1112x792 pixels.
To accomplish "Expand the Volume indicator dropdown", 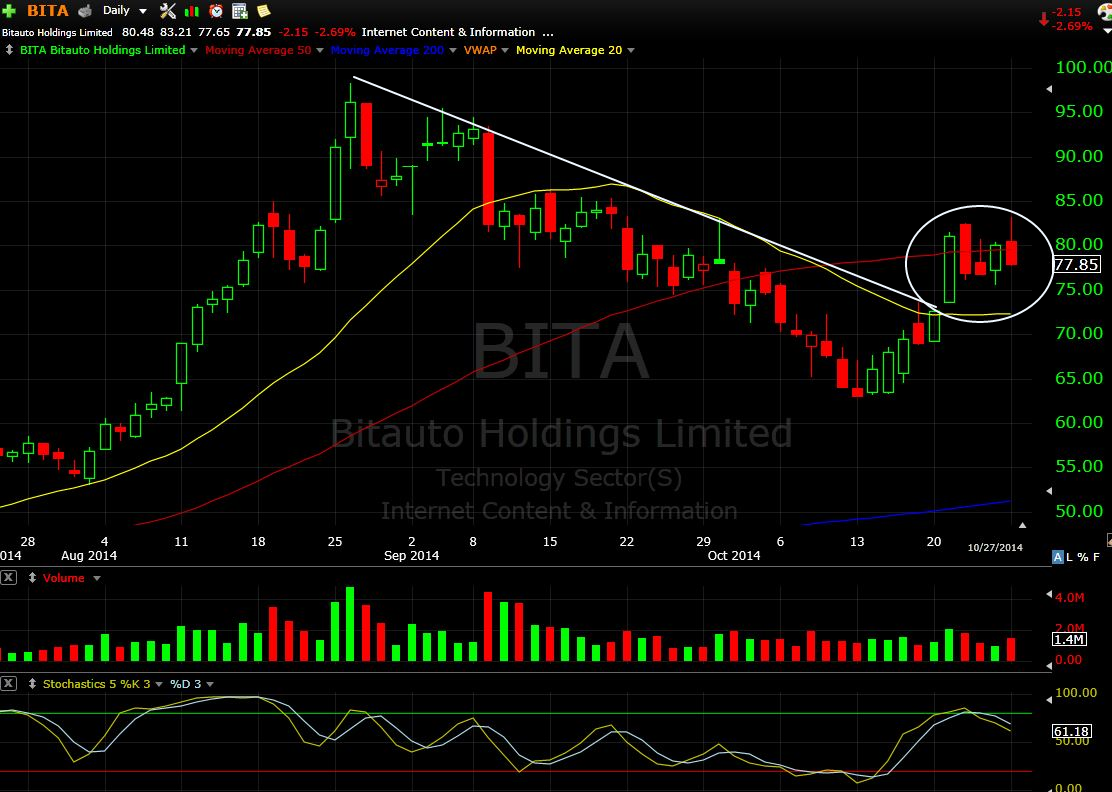I will [96, 578].
